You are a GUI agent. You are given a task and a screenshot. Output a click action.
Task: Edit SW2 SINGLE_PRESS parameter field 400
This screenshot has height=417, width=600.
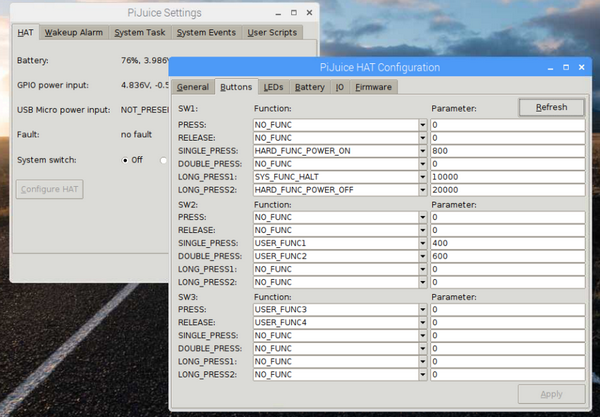point(508,243)
